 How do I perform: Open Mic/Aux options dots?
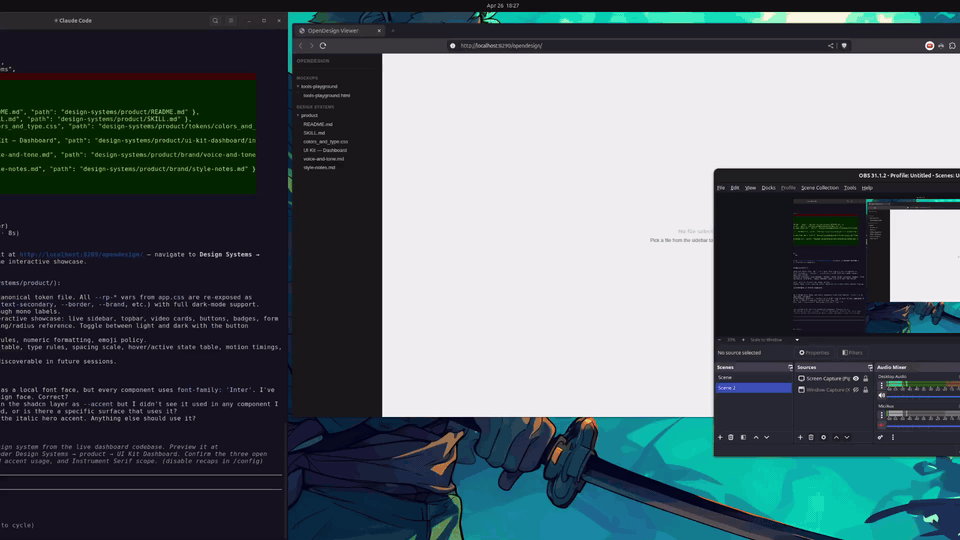[x=882, y=415]
